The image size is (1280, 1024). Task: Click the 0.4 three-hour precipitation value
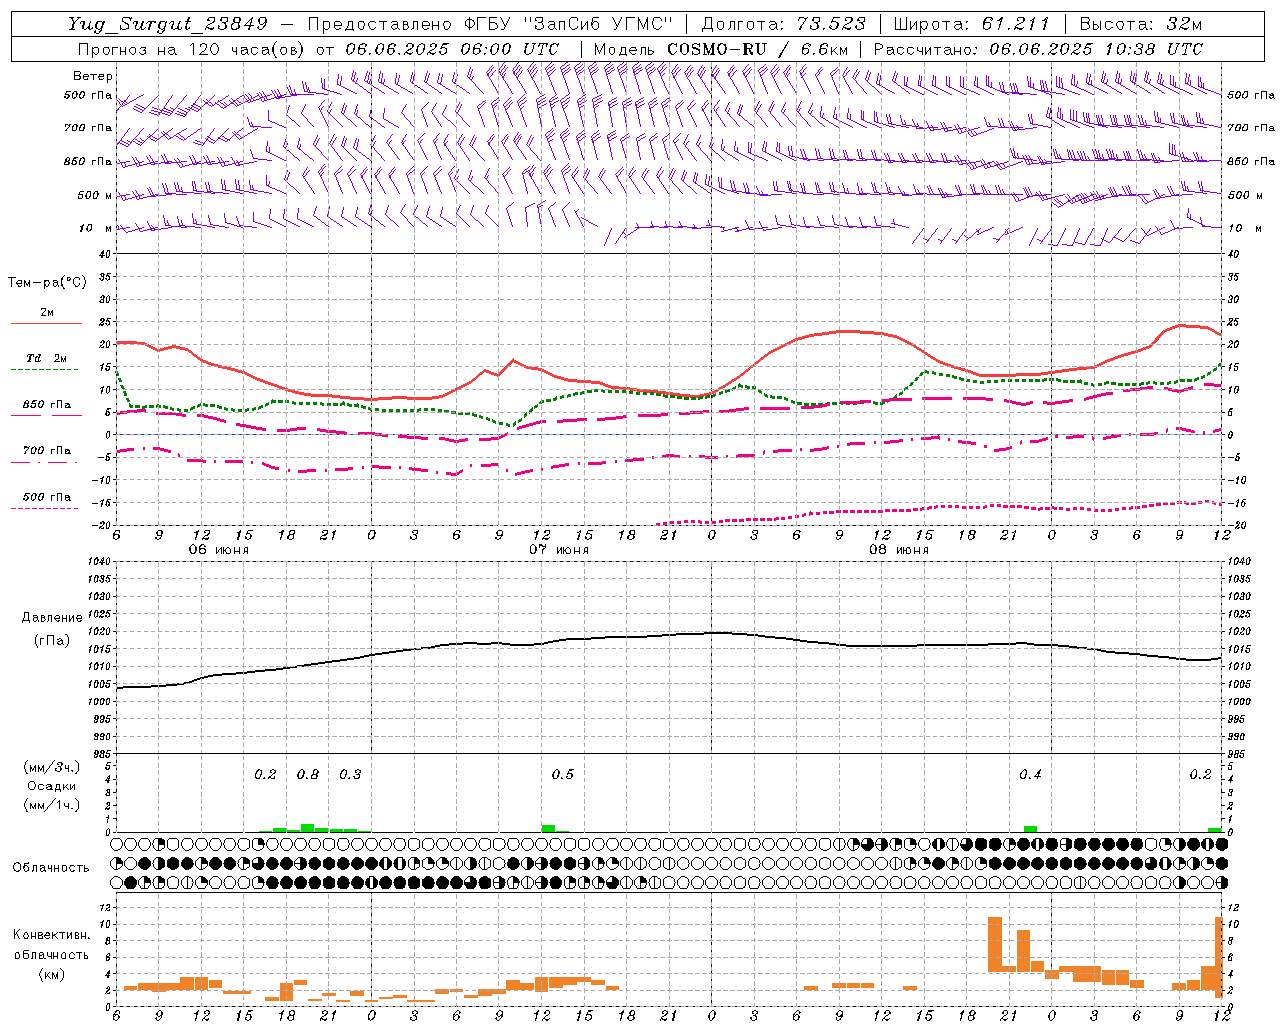click(x=1030, y=775)
